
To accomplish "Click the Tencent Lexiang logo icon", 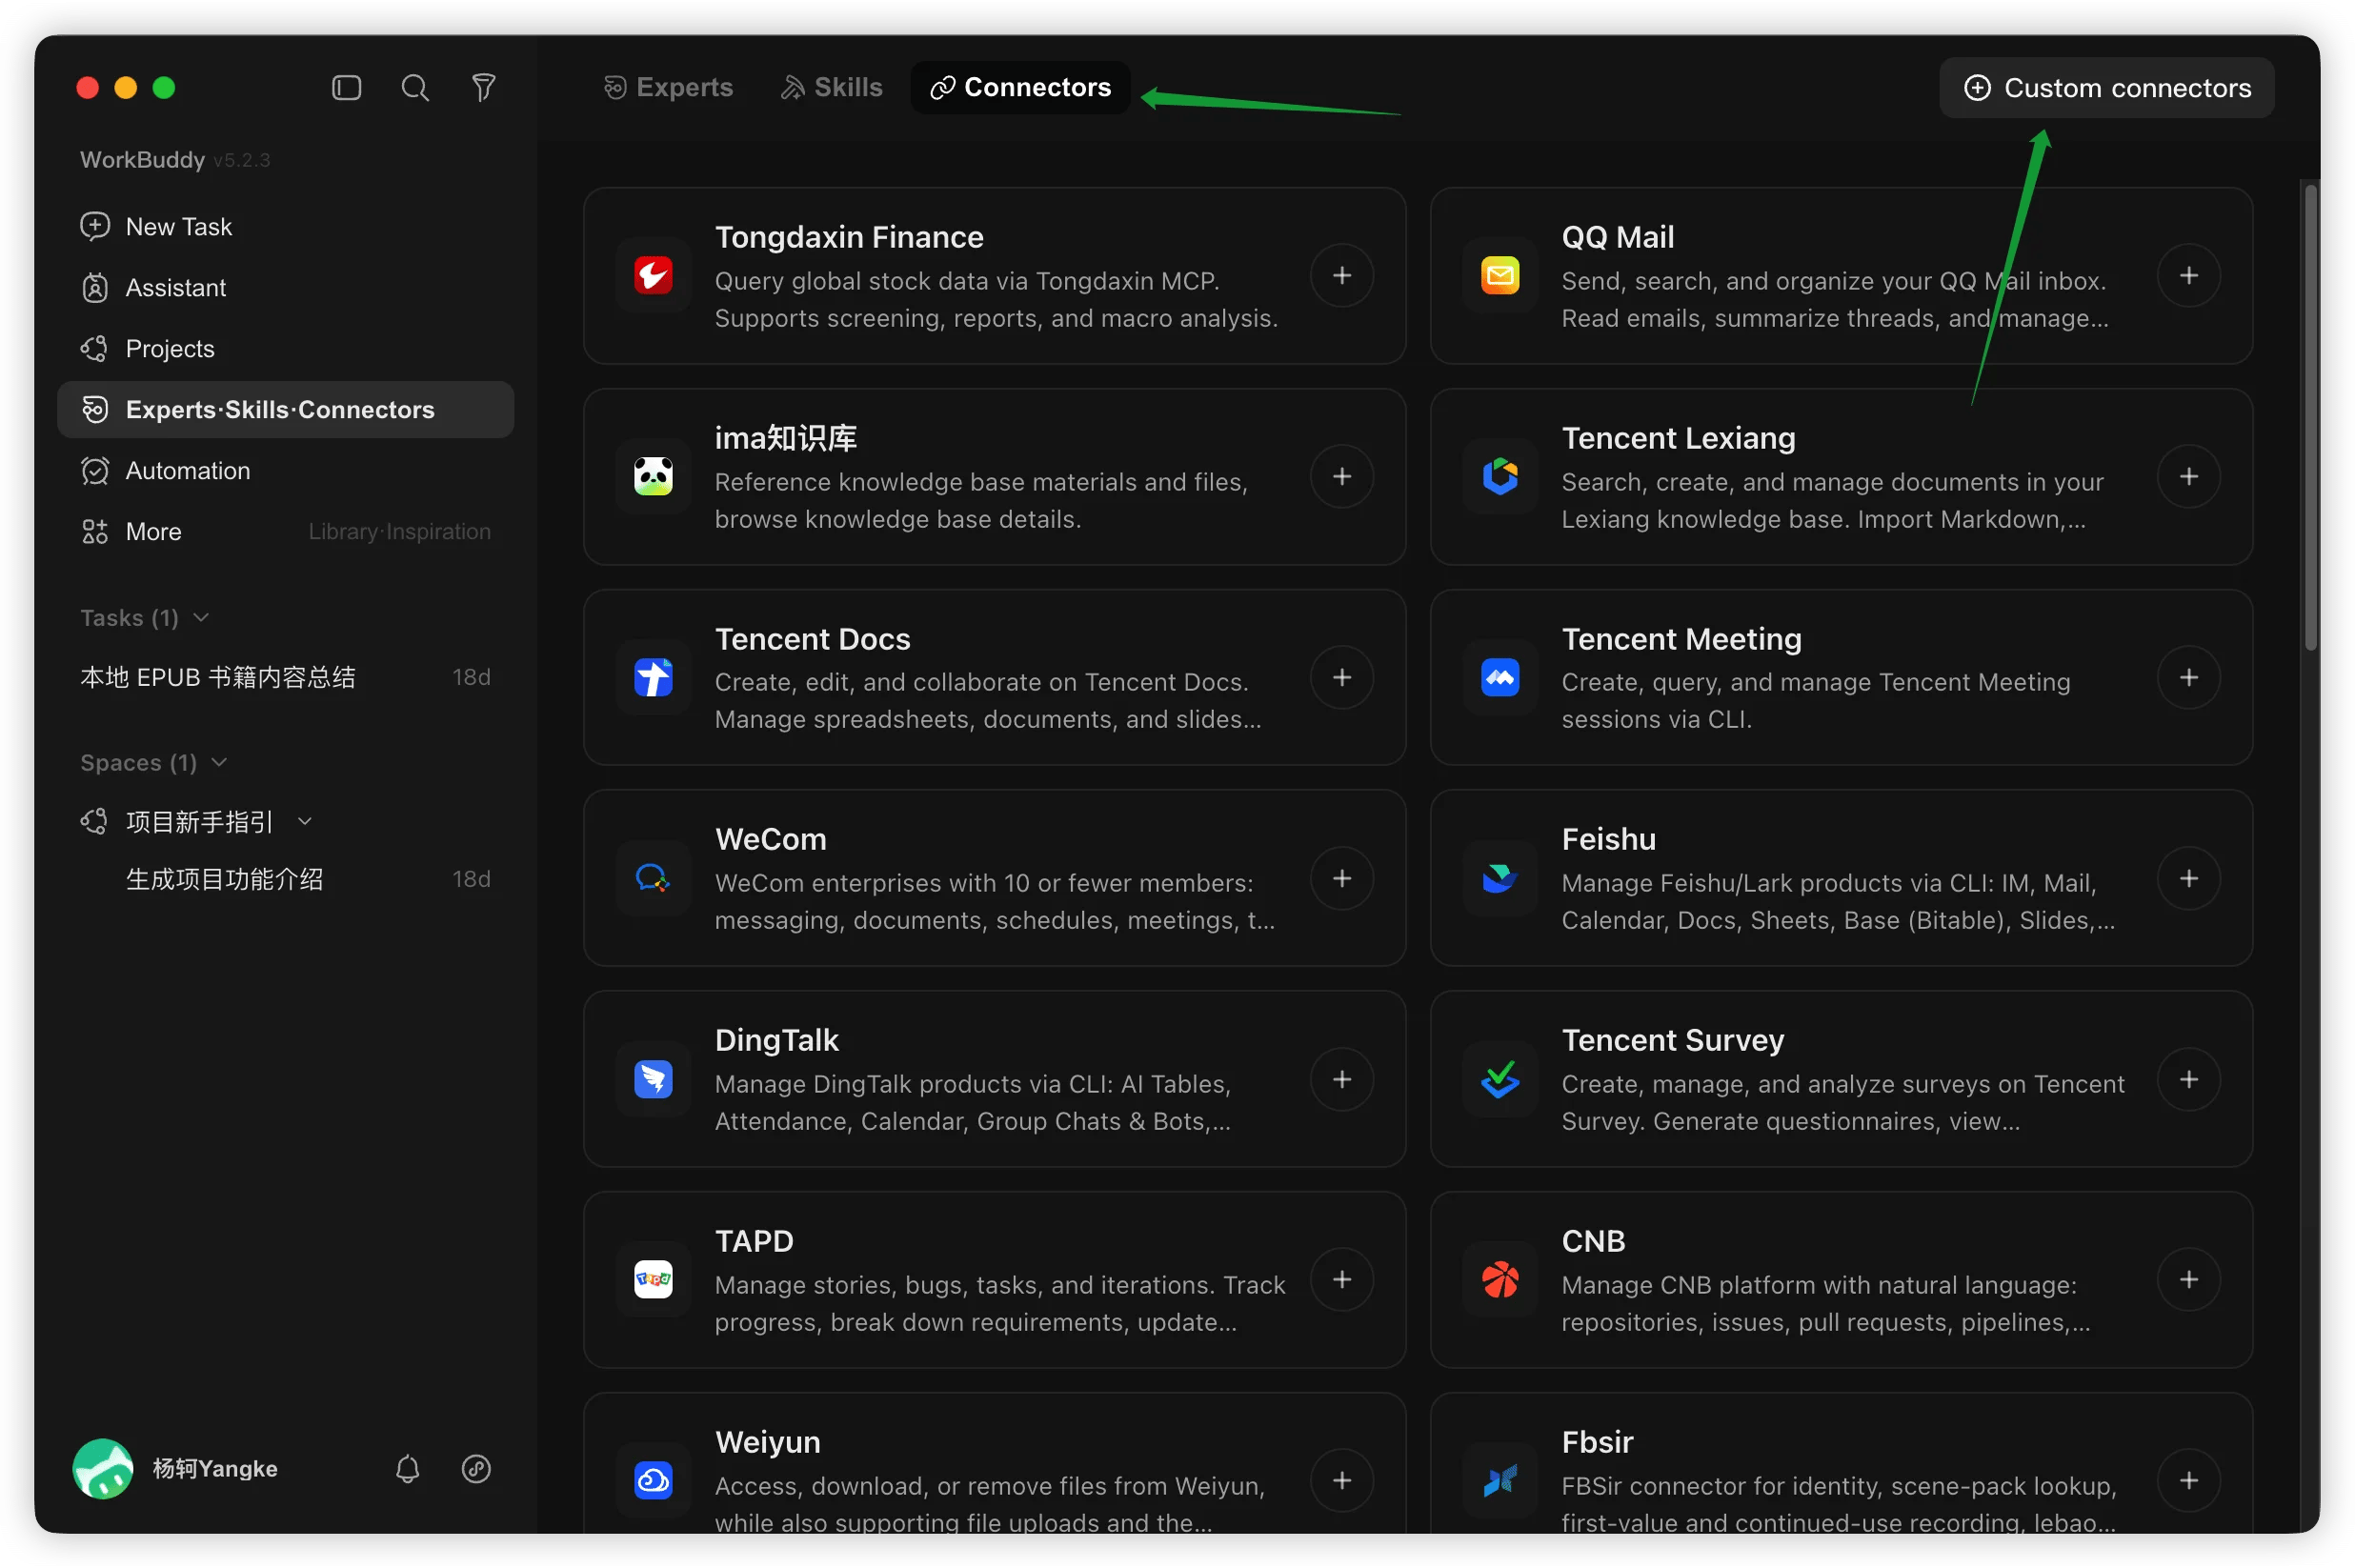I will coord(1500,476).
